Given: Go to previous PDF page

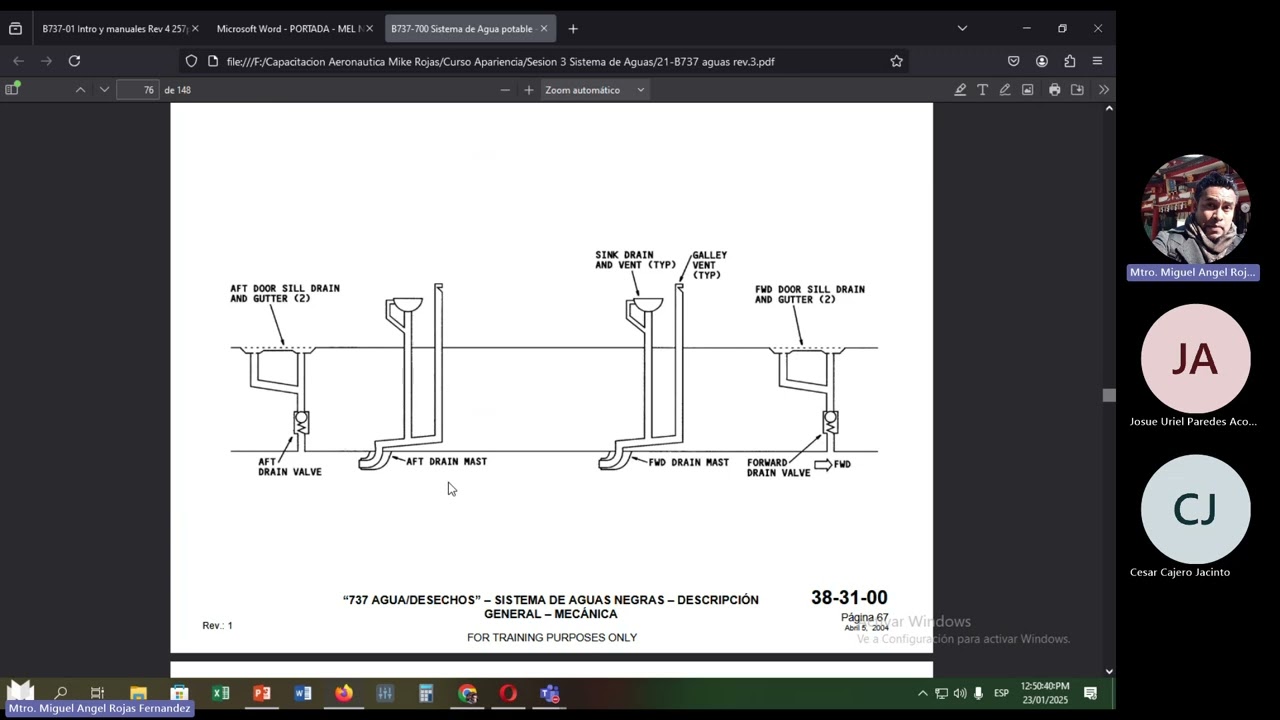Looking at the screenshot, I should pos(80,90).
